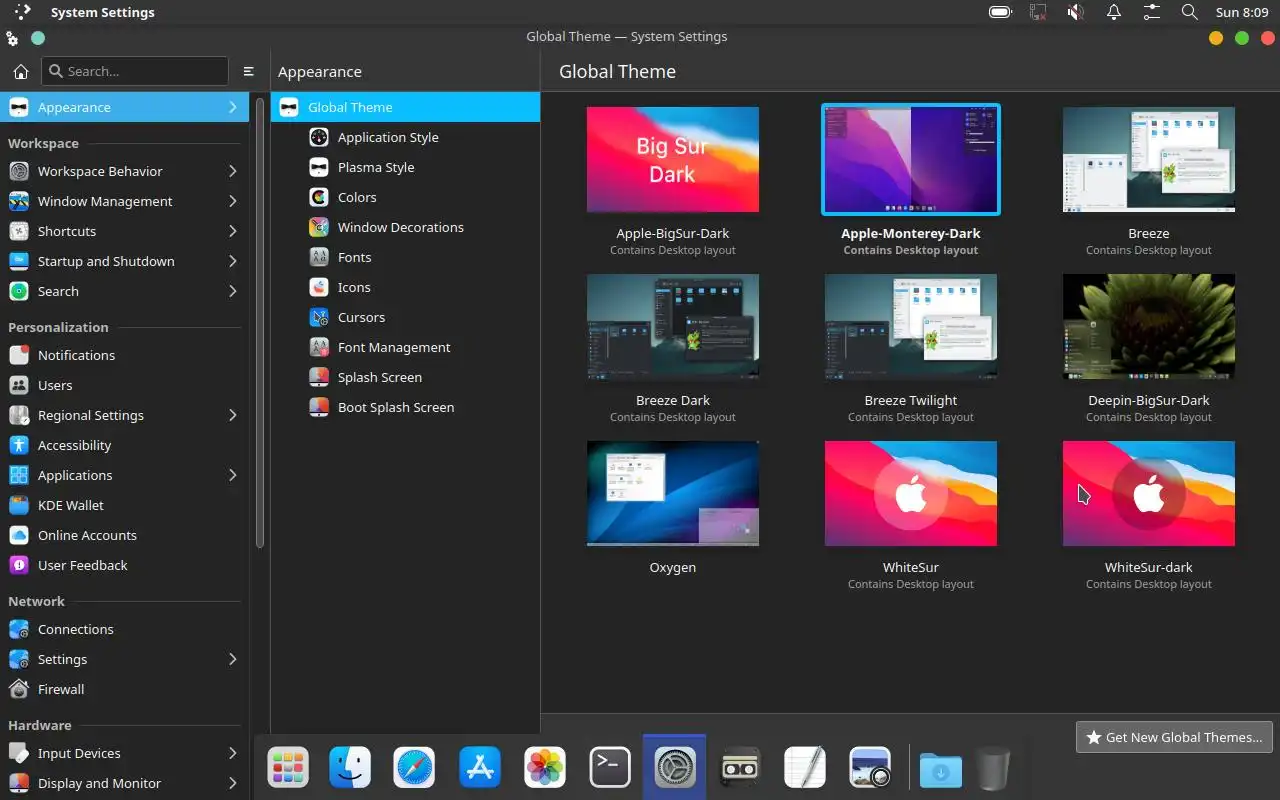1280x800 pixels.
Task: Click the Font Management icon
Action: point(319,347)
